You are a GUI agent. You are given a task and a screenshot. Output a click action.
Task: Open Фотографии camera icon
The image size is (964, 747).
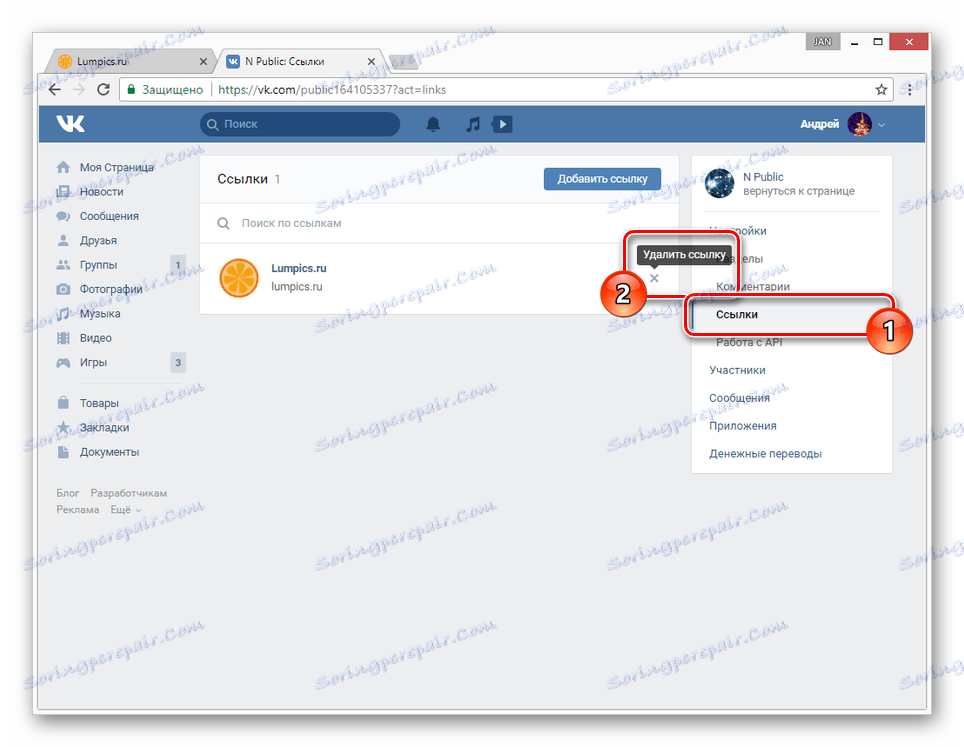[63, 289]
